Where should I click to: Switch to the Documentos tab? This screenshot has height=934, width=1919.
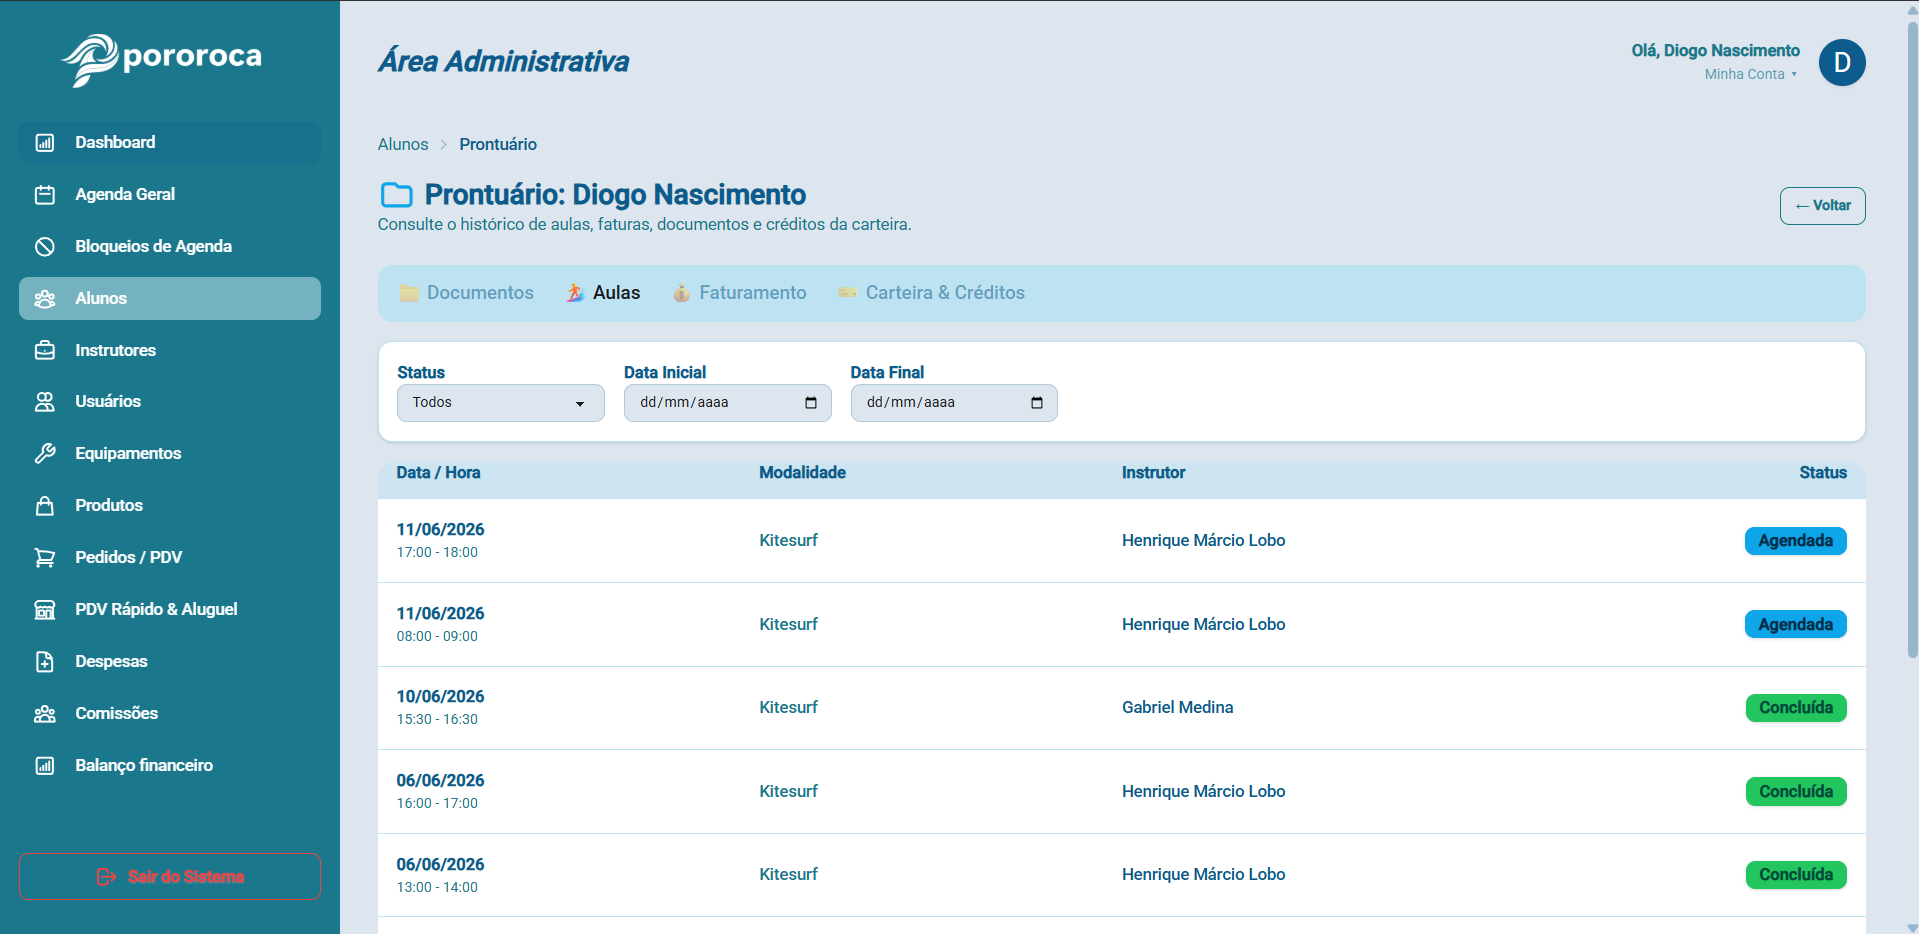point(467,293)
